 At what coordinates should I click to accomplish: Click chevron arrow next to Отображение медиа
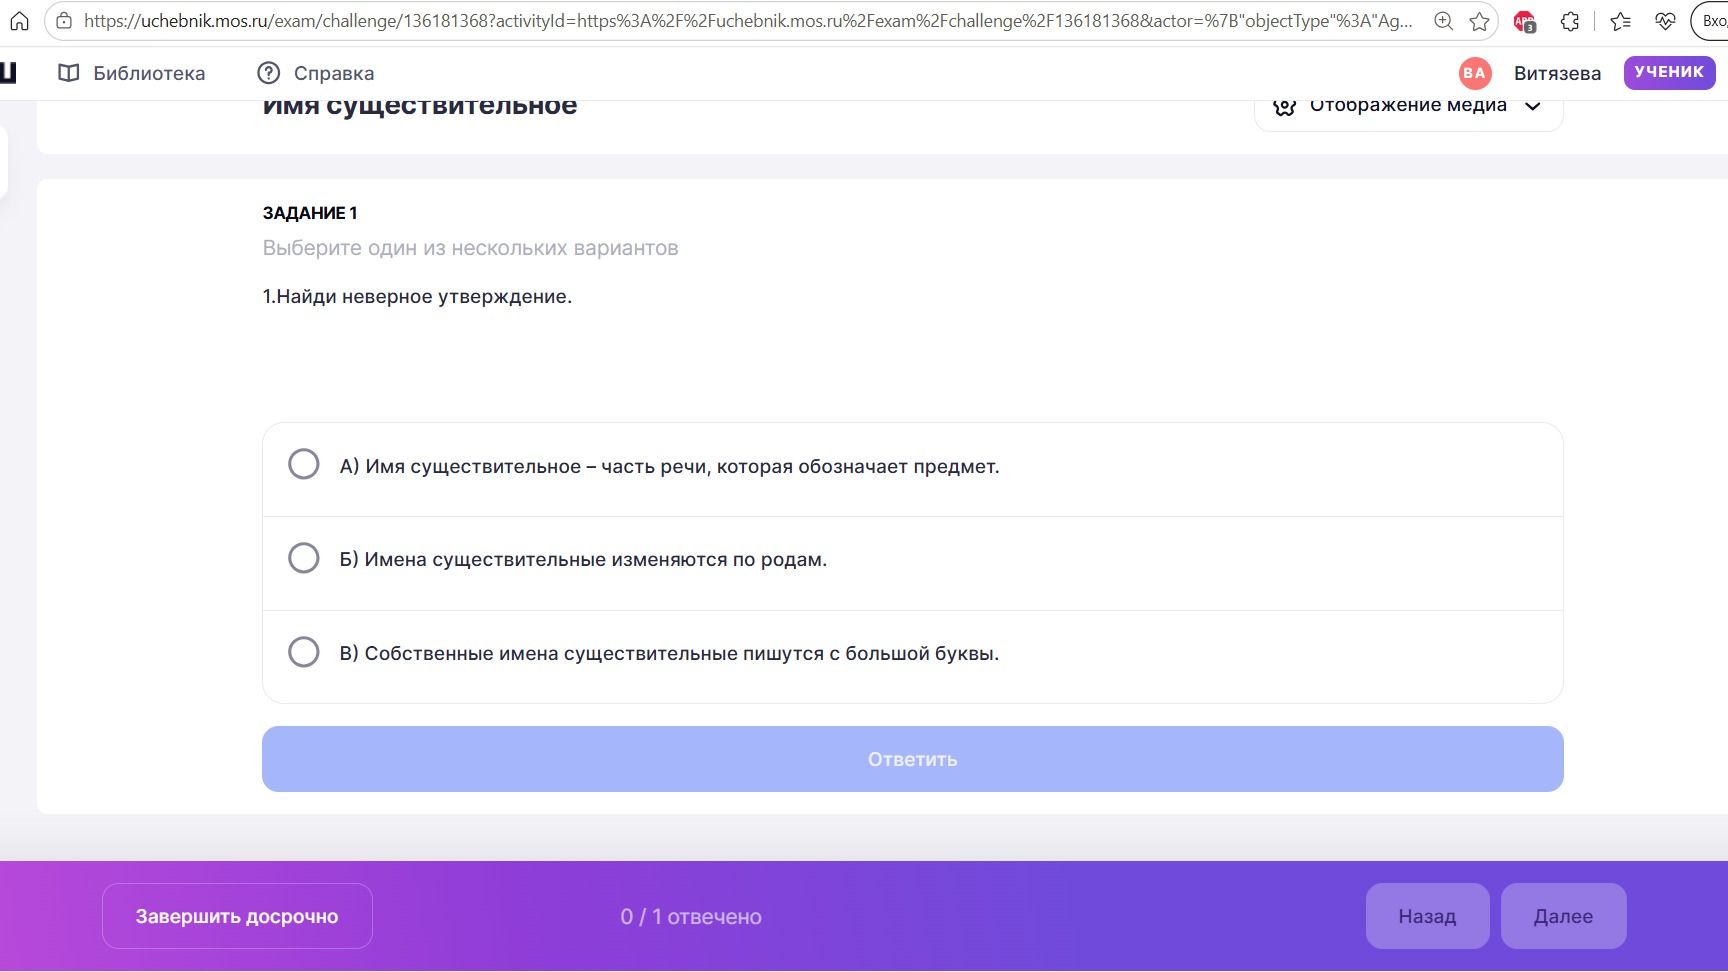click(x=1532, y=106)
